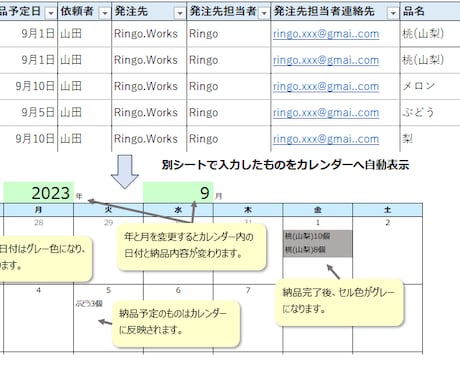The height and width of the screenshot is (380, 460).
Task: Select the 依頼者 header label
Action: 77,11
